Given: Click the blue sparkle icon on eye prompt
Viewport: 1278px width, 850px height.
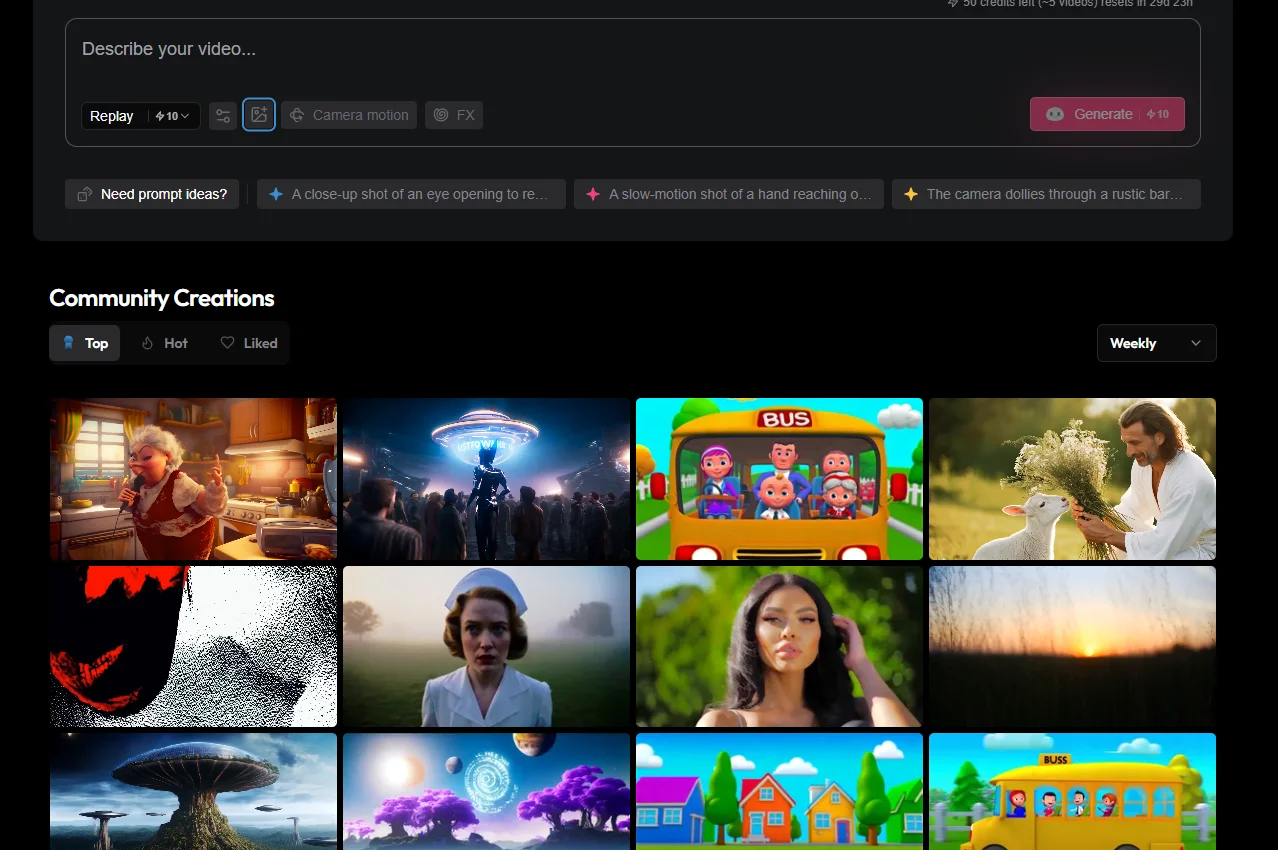Looking at the screenshot, I should click(x=276, y=194).
